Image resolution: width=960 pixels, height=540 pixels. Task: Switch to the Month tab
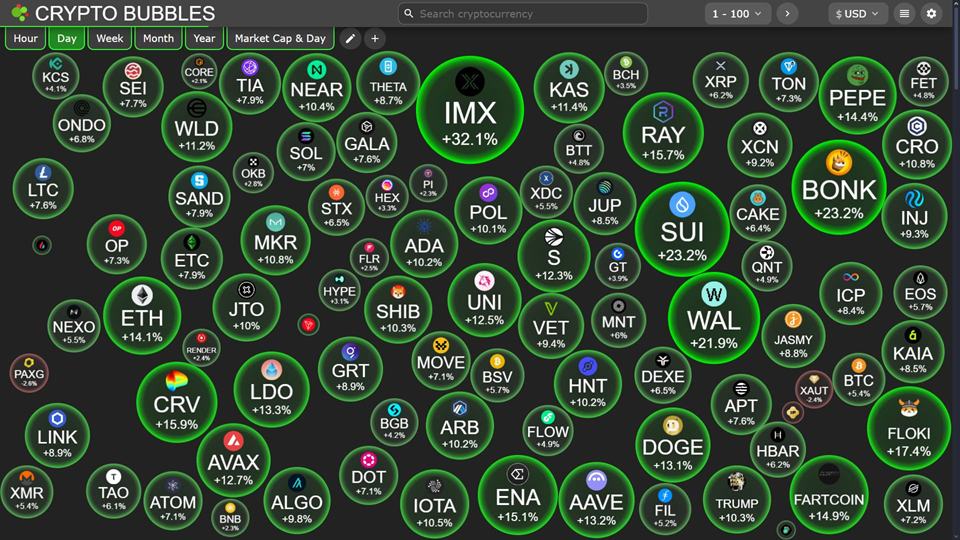click(x=159, y=39)
